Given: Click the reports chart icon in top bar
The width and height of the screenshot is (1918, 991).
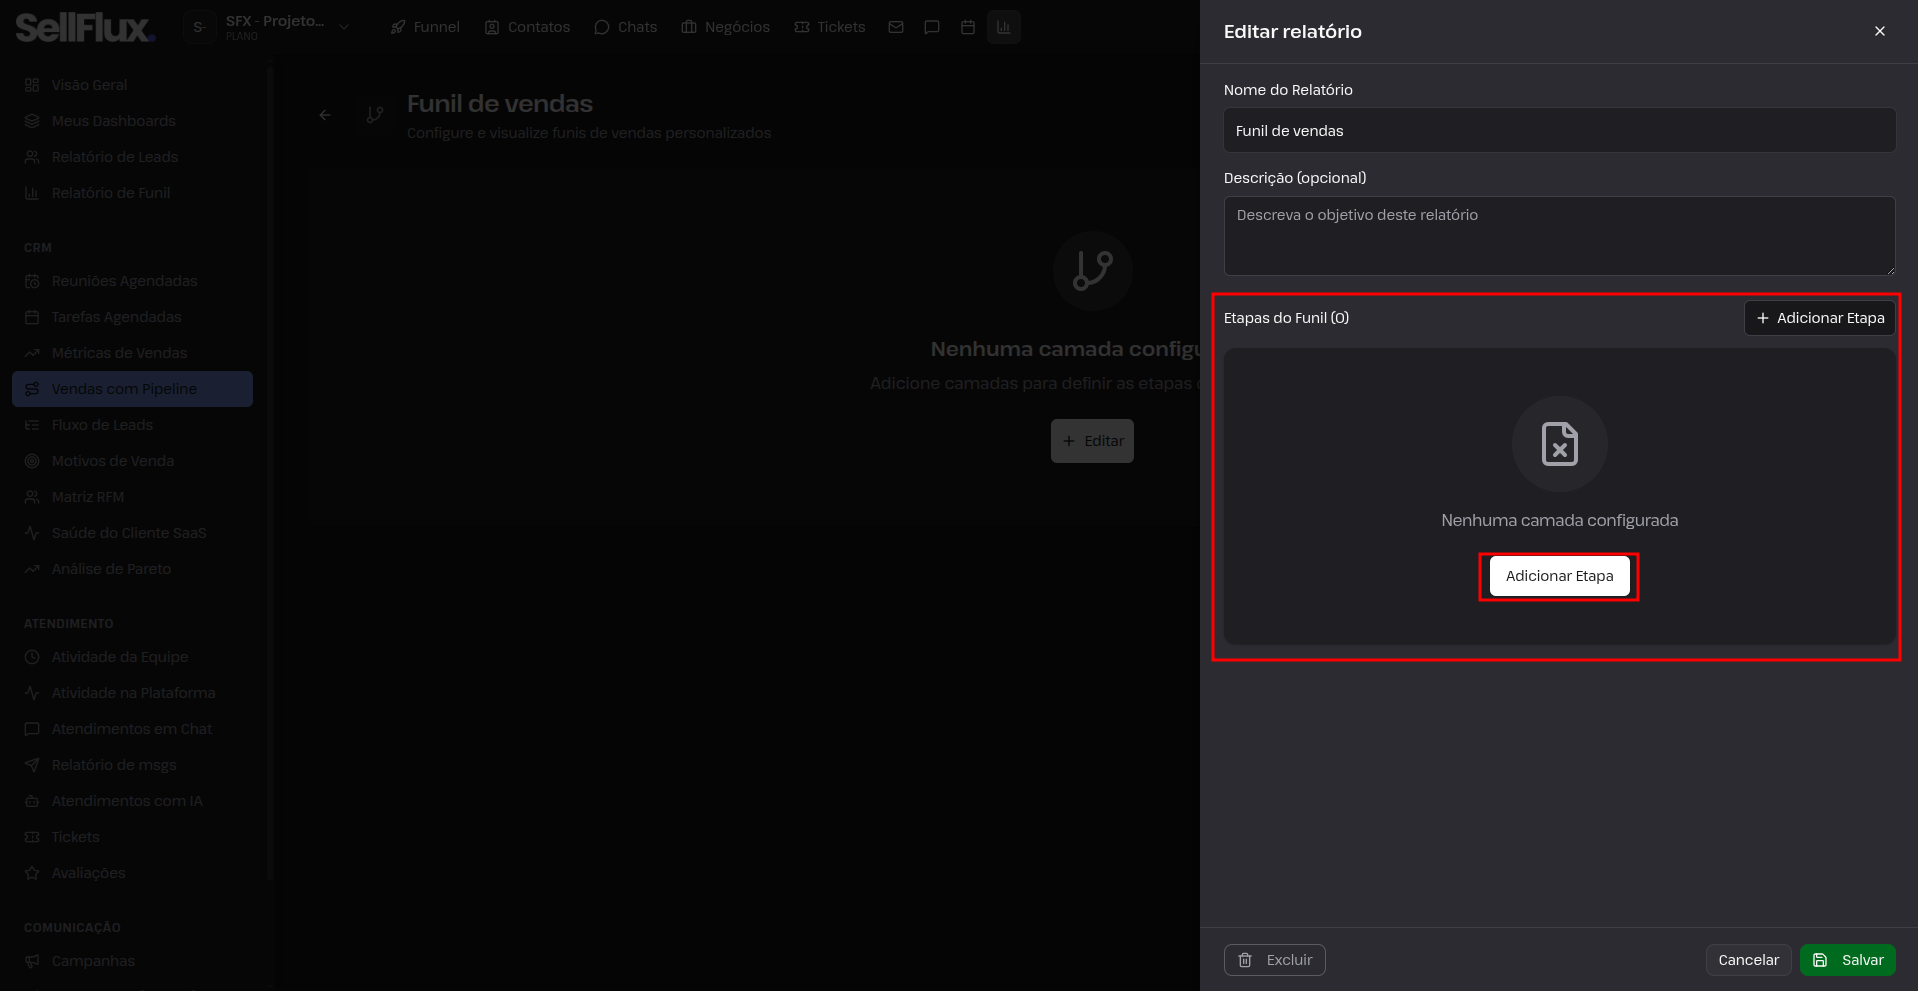Looking at the screenshot, I should [1004, 27].
